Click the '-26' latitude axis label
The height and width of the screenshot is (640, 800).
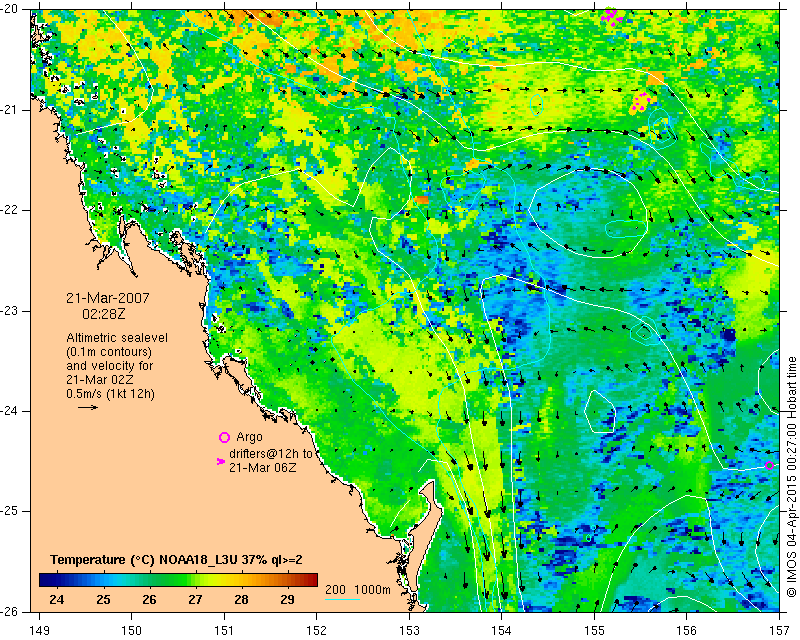click(x=10, y=612)
